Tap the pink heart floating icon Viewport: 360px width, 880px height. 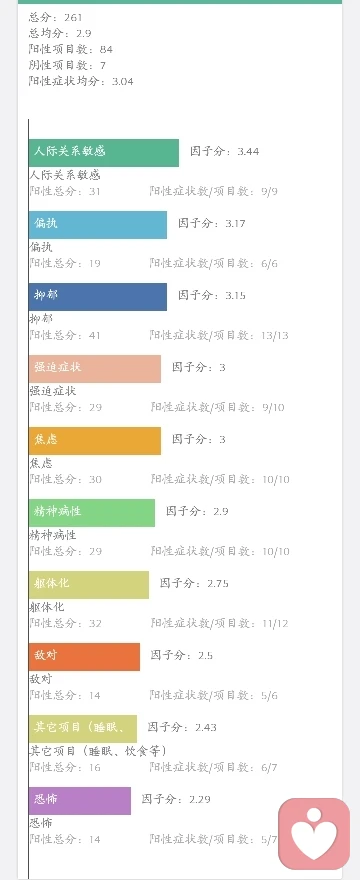pyautogui.click(x=314, y=833)
